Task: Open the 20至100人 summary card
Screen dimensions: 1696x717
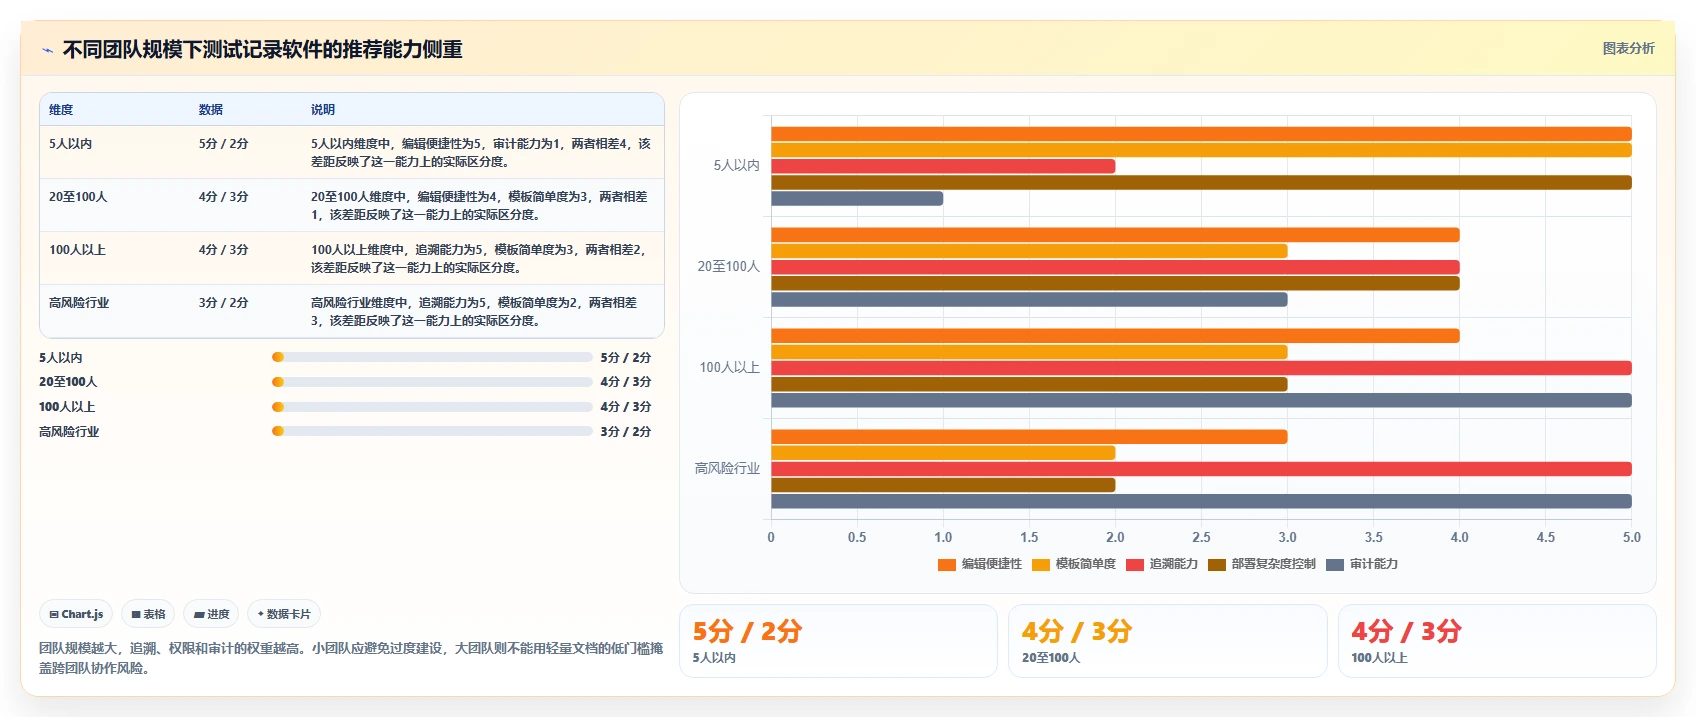Action: pyautogui.click(x=1167, y=641)
